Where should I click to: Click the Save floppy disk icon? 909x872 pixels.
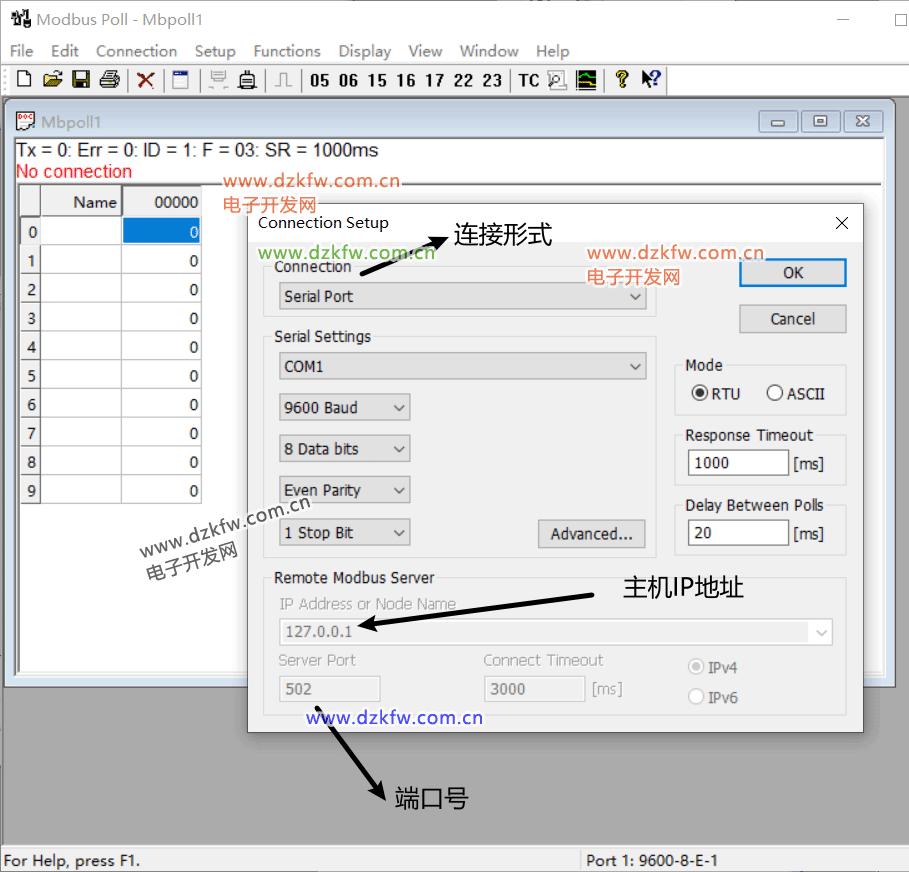click(81, 80)
